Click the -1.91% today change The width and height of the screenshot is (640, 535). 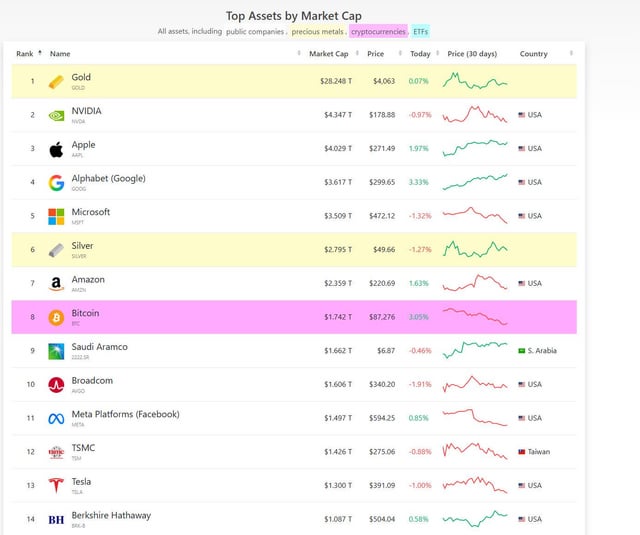pyautogui.click(x=420, y=384)
